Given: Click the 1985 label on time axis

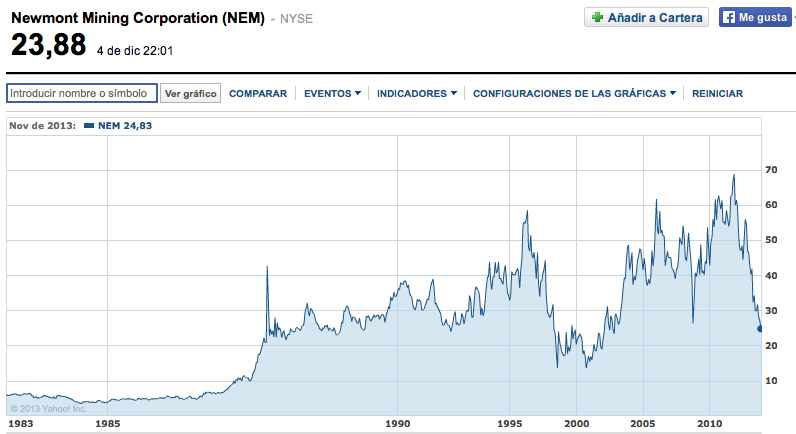Looking at the screenshot, I should (x=108, y=424).
